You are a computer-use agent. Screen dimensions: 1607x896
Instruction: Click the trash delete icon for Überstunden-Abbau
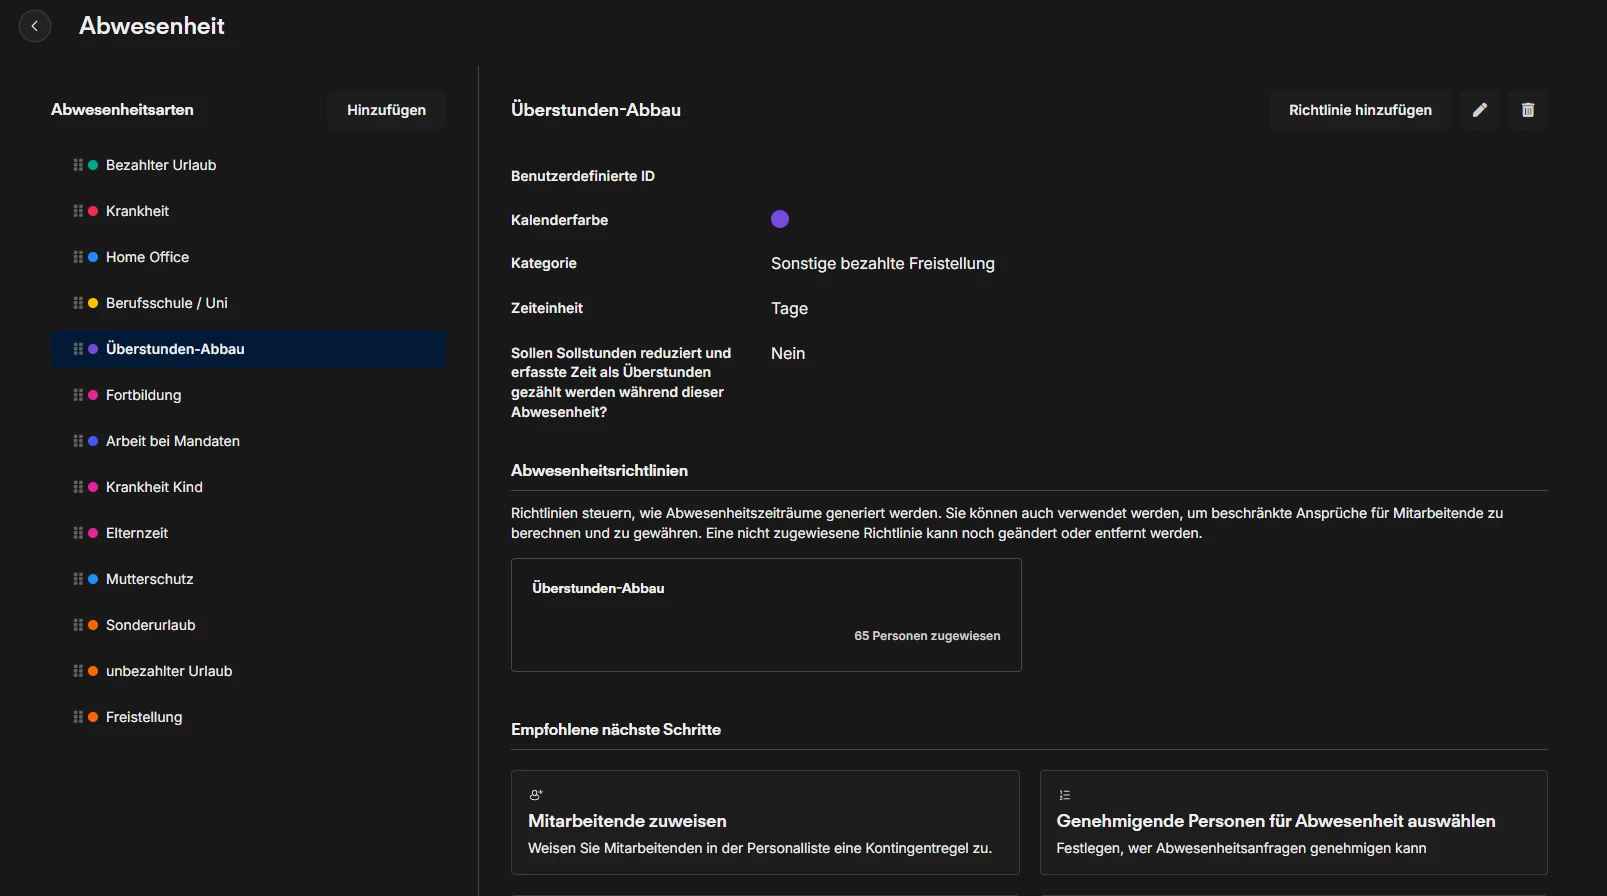tap(1528, 110)
